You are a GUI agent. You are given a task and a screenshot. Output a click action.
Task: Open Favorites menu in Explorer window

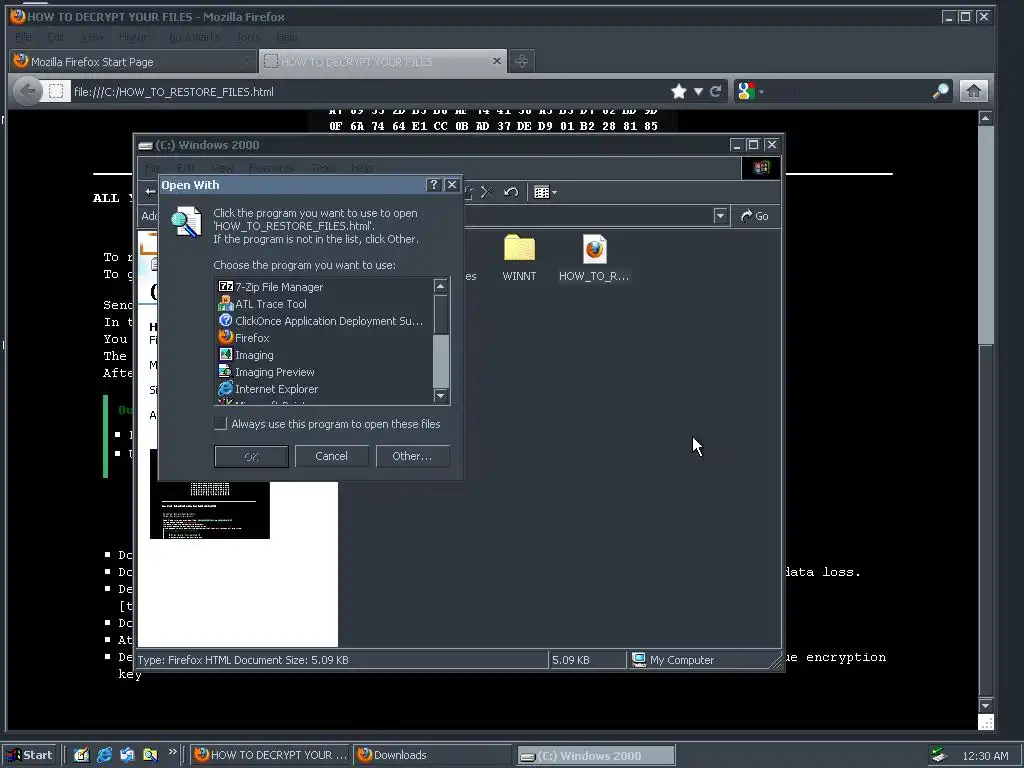pos(271,168)
